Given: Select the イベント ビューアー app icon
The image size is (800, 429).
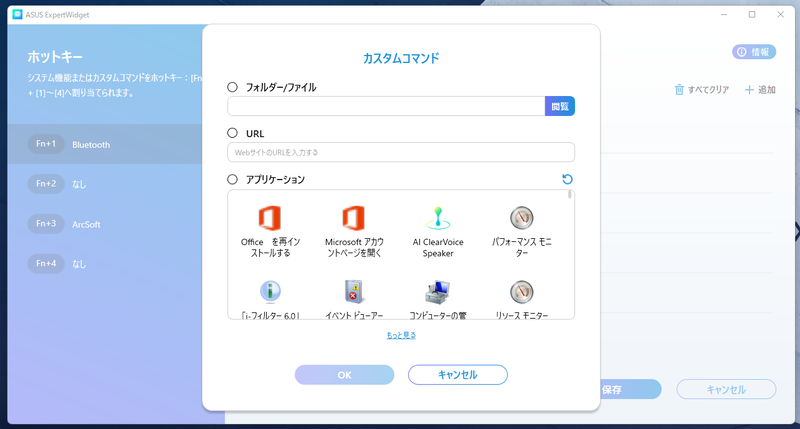Looking at the screenshot, I should pos(354,292).
